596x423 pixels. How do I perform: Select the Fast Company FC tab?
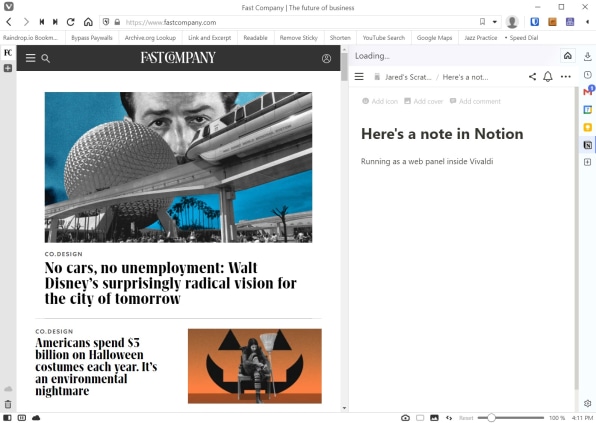8,52
